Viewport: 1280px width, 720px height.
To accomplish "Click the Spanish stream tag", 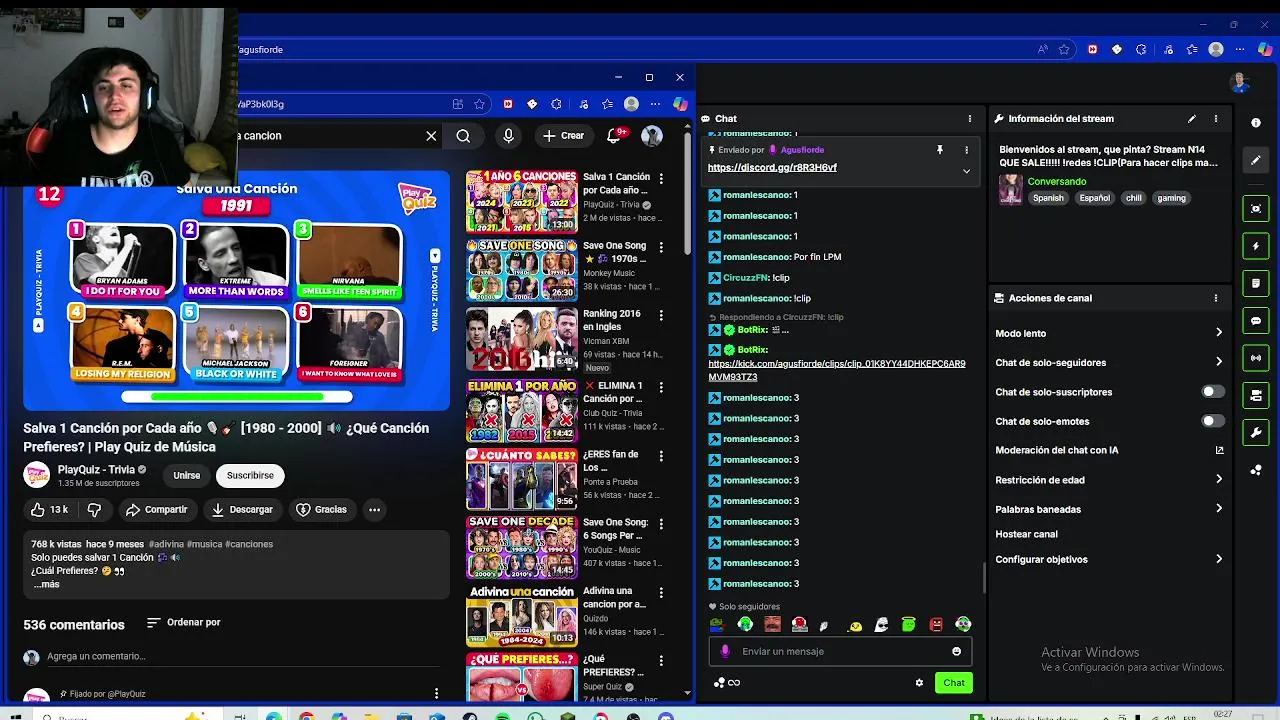I will click(1048, 198).
